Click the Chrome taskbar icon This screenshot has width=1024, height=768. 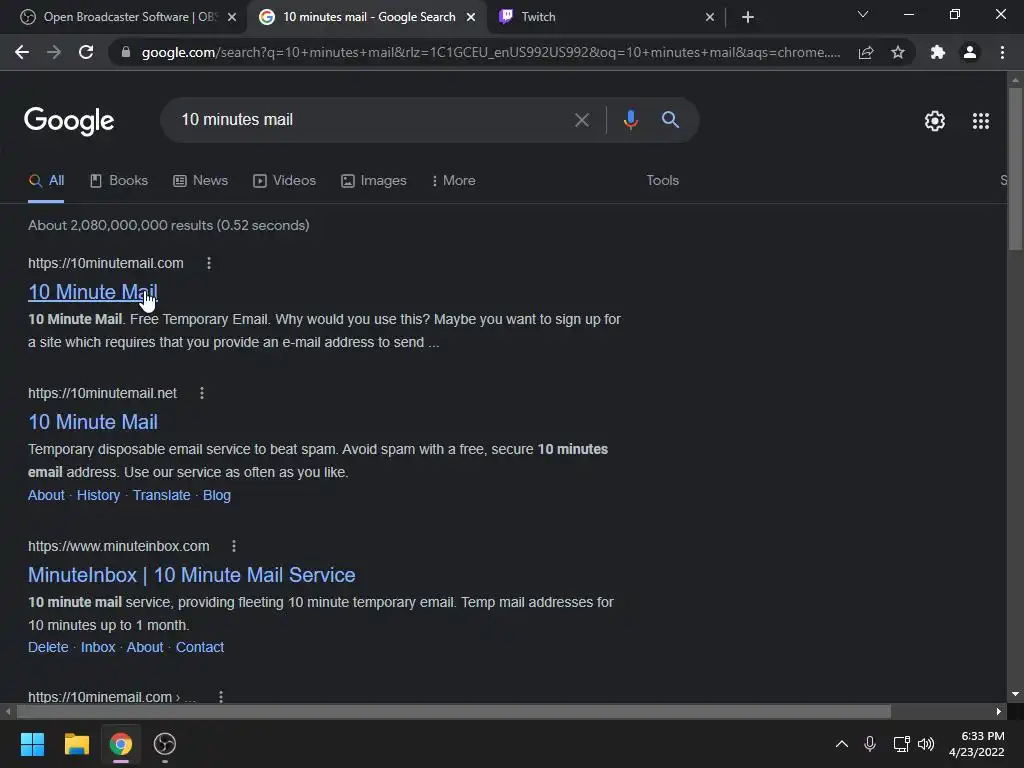[120, 744]
